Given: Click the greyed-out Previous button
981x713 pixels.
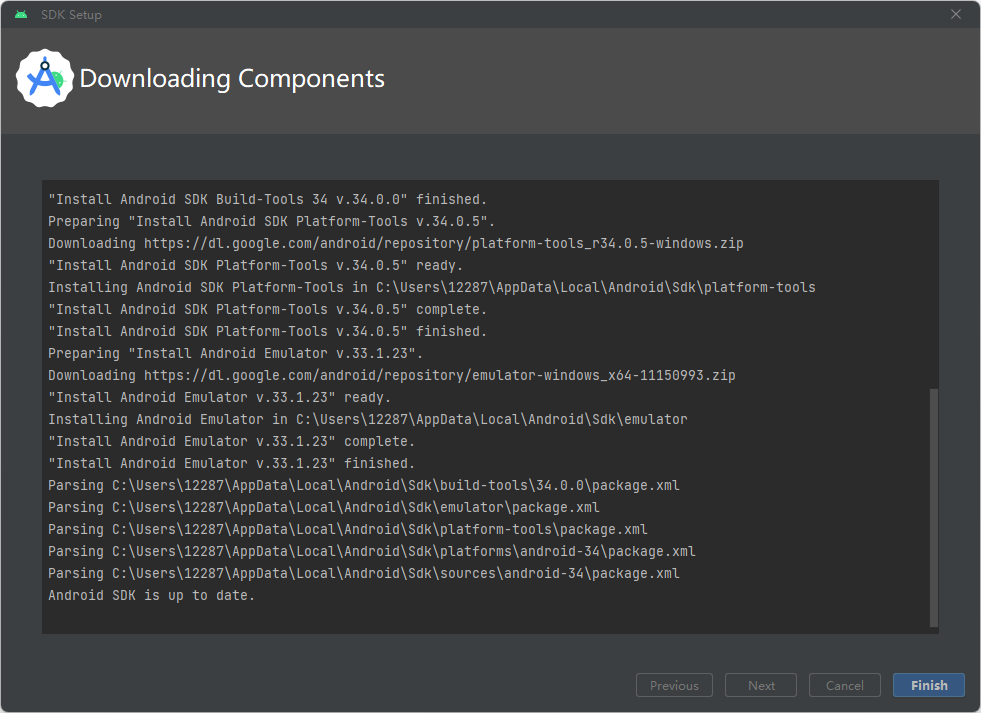Looking at the screenshot, I should pyautogui.click(x=674, y=685).
